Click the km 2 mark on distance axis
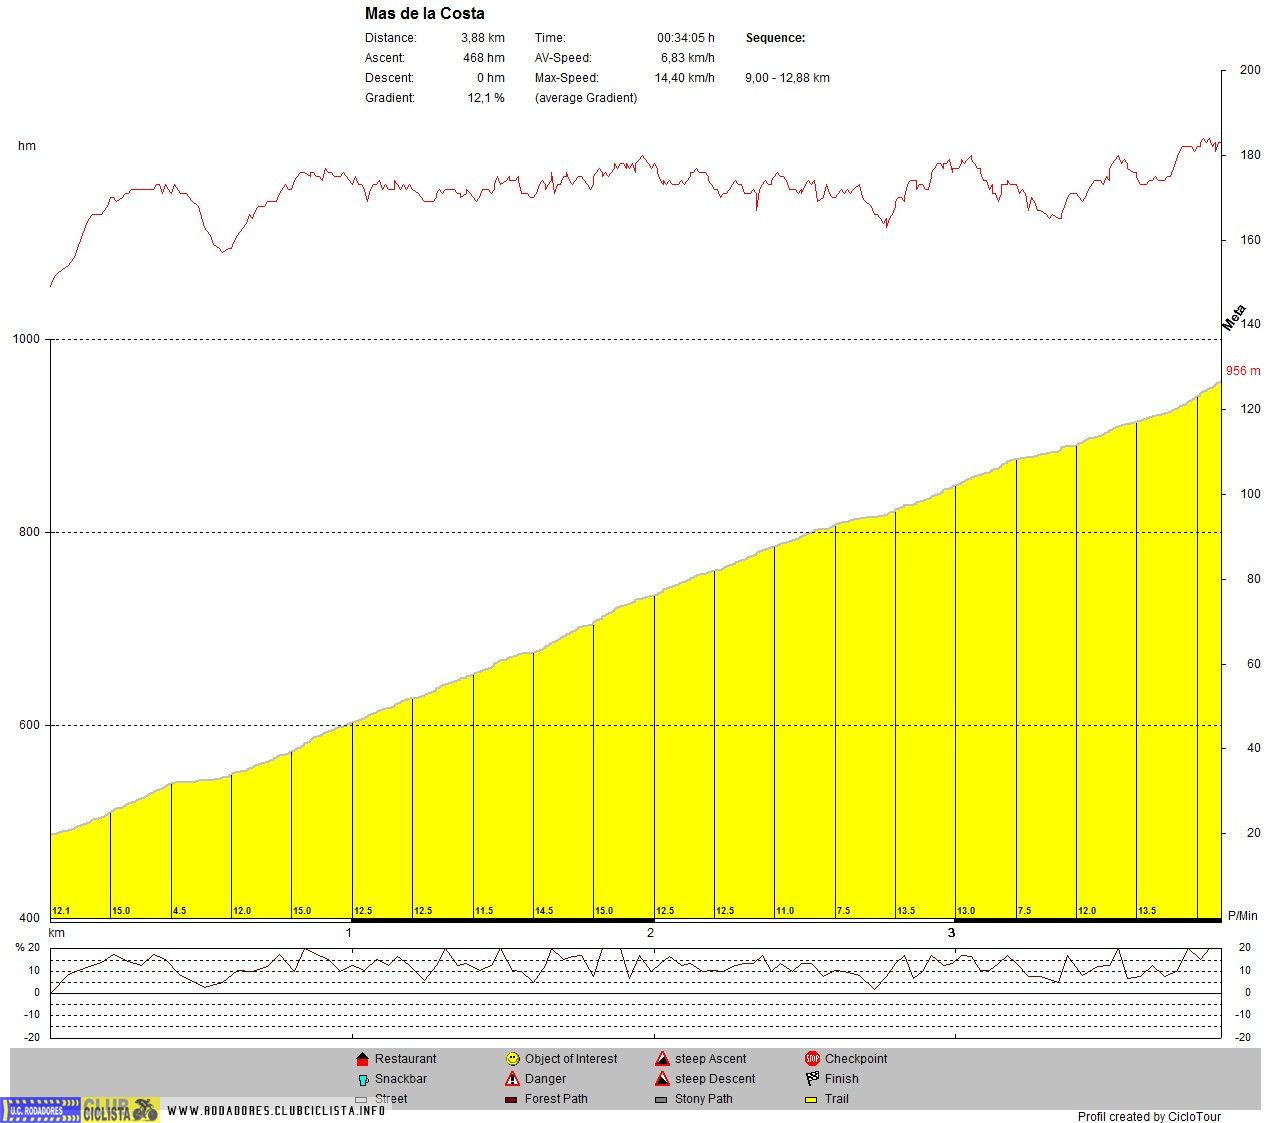 pos(650,933)
